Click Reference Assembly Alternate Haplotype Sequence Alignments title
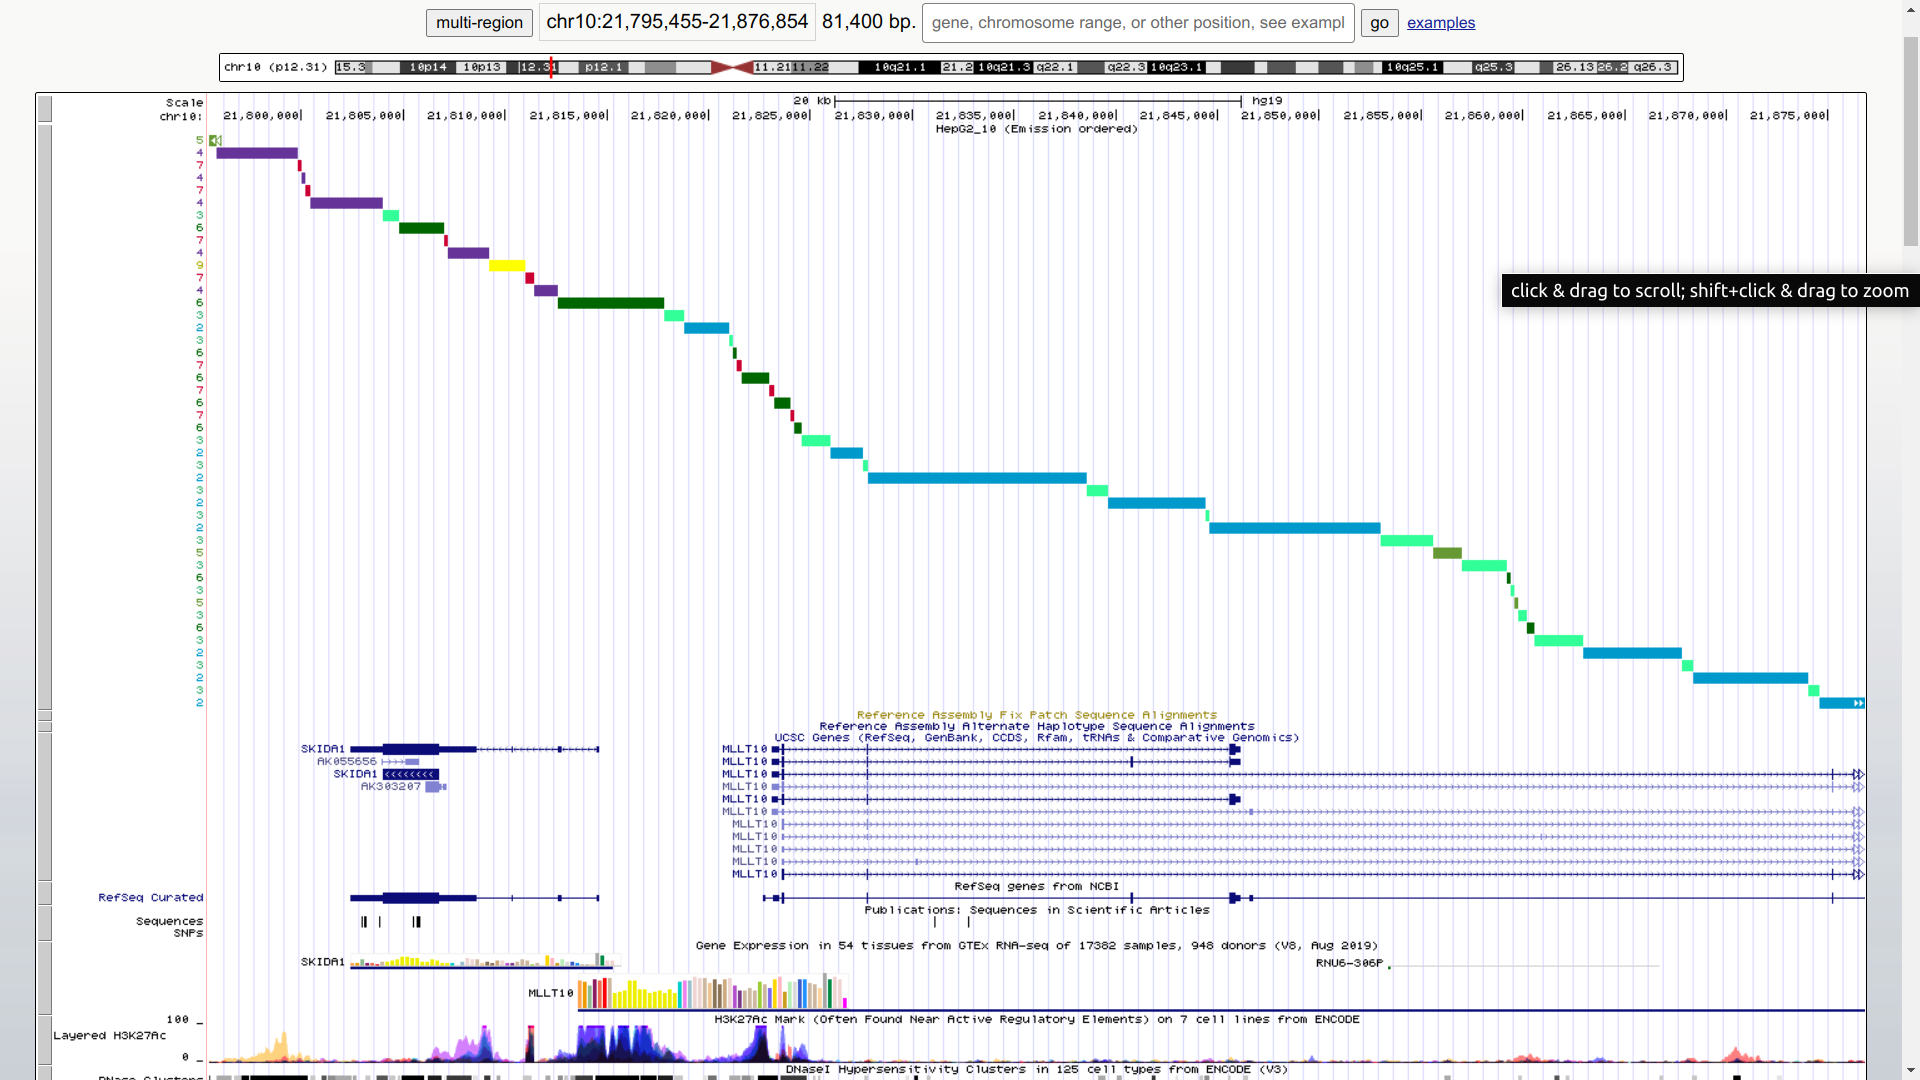 tap(1037, 727)
